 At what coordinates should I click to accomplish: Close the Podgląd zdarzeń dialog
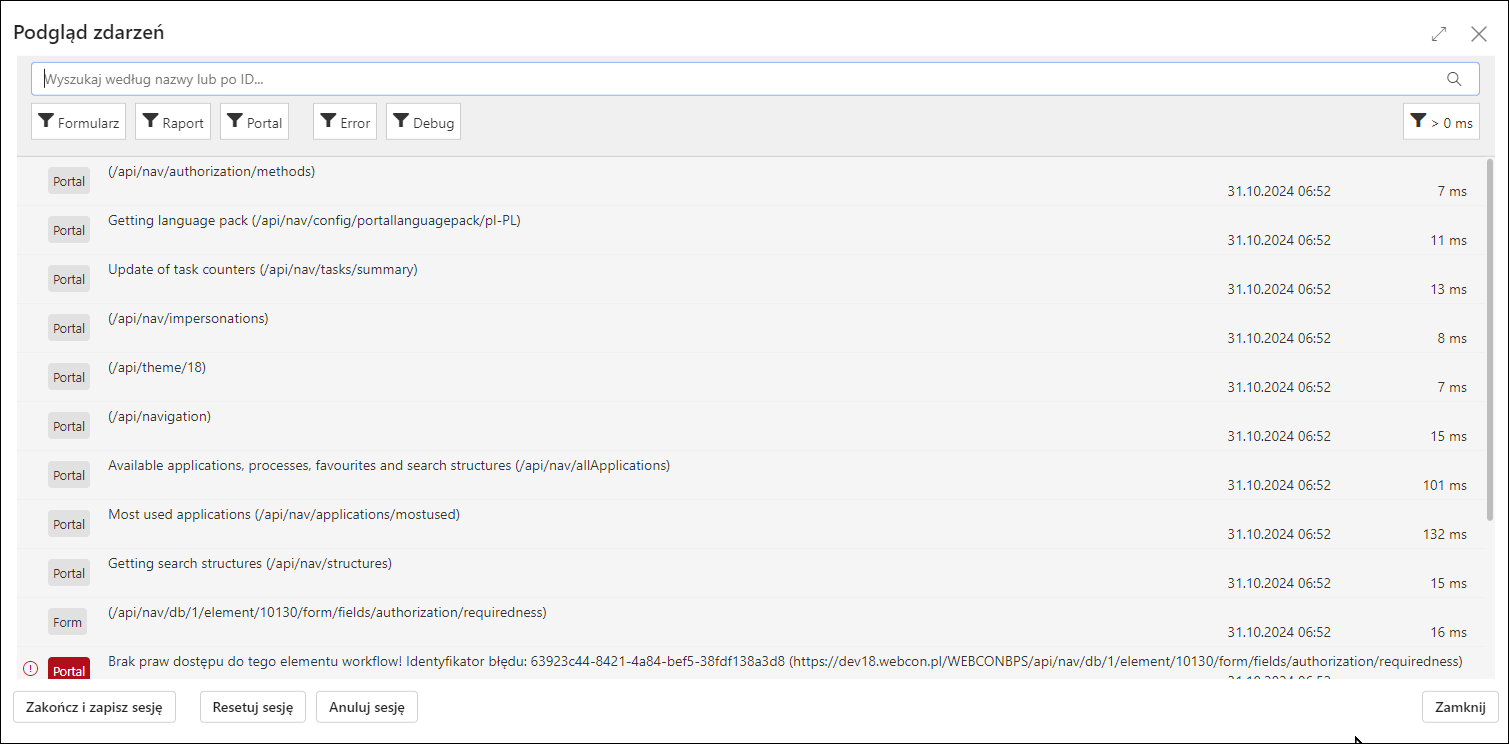pyautogui.click(x=1479, y=34)
